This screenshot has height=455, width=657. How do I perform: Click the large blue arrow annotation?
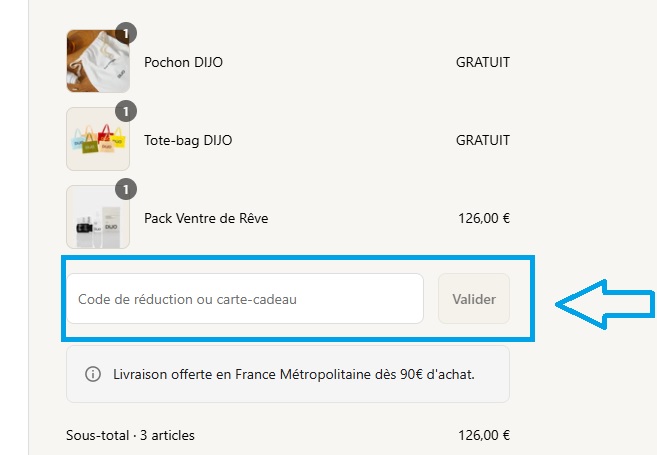(x=602, y=299)
